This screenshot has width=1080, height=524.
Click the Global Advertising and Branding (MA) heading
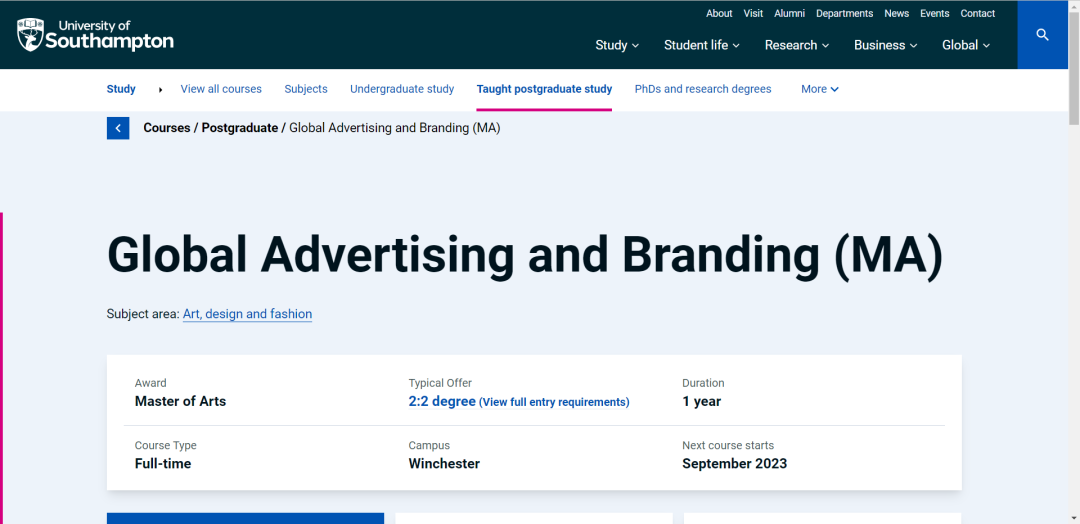(x=525, y=255)
